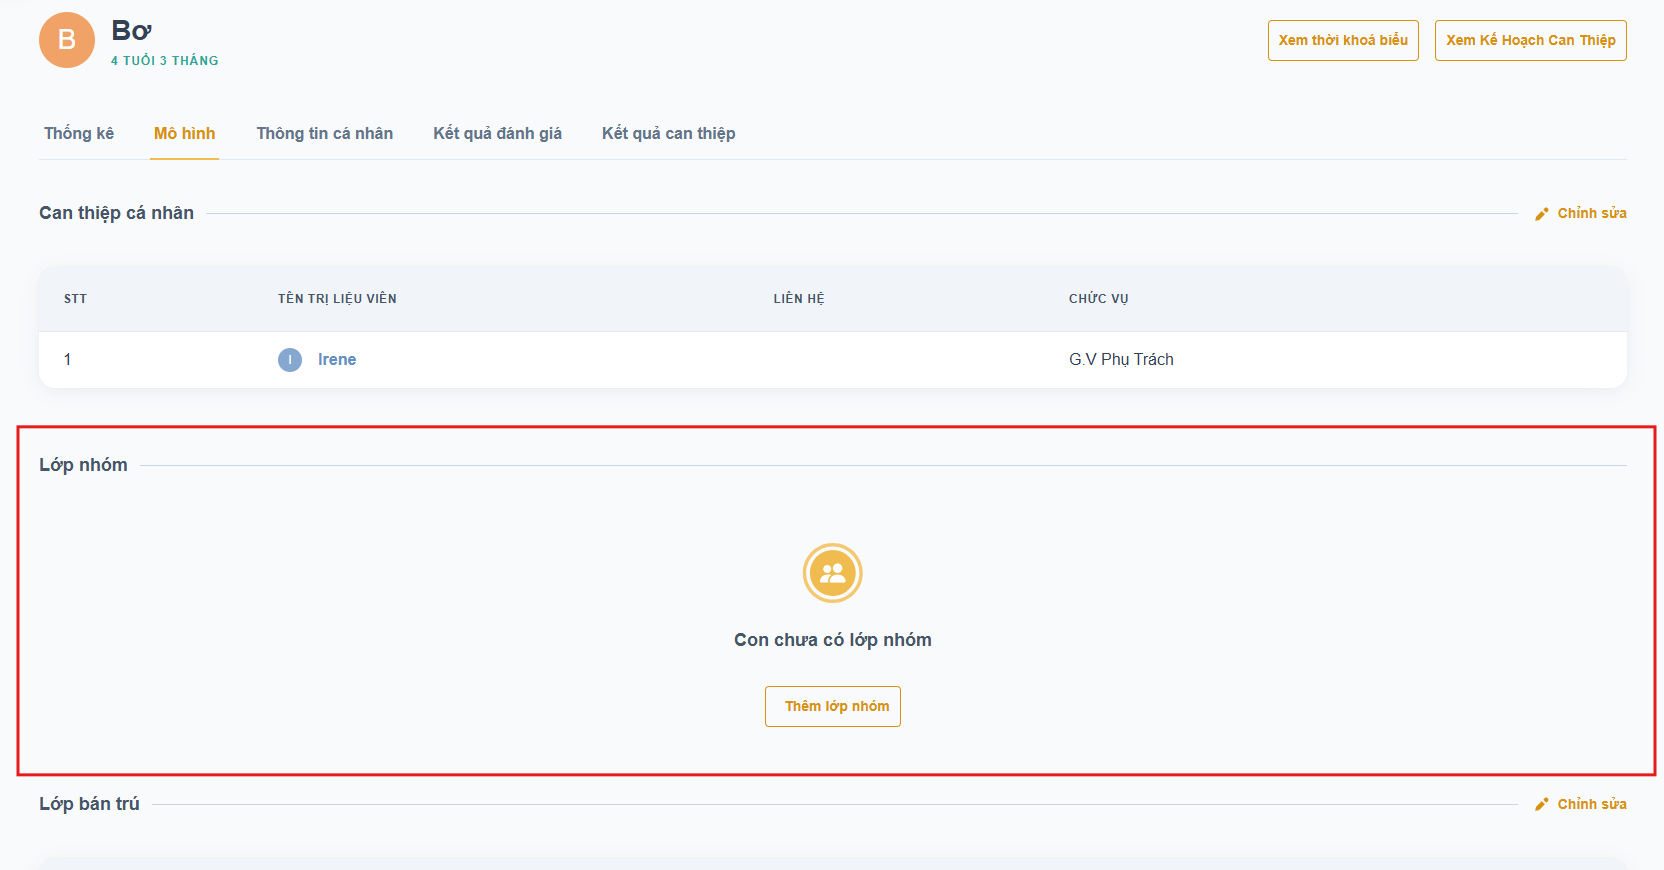Click Irene's round blue avatar icon
The width and height of the screenshot is (1664, 870).
(290, 360)
